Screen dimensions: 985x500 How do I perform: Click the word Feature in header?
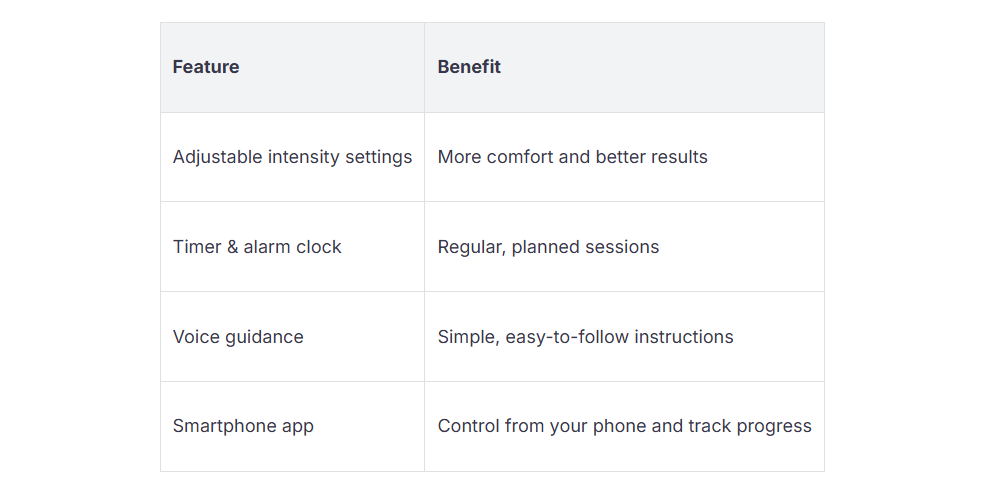pos(206,67)
